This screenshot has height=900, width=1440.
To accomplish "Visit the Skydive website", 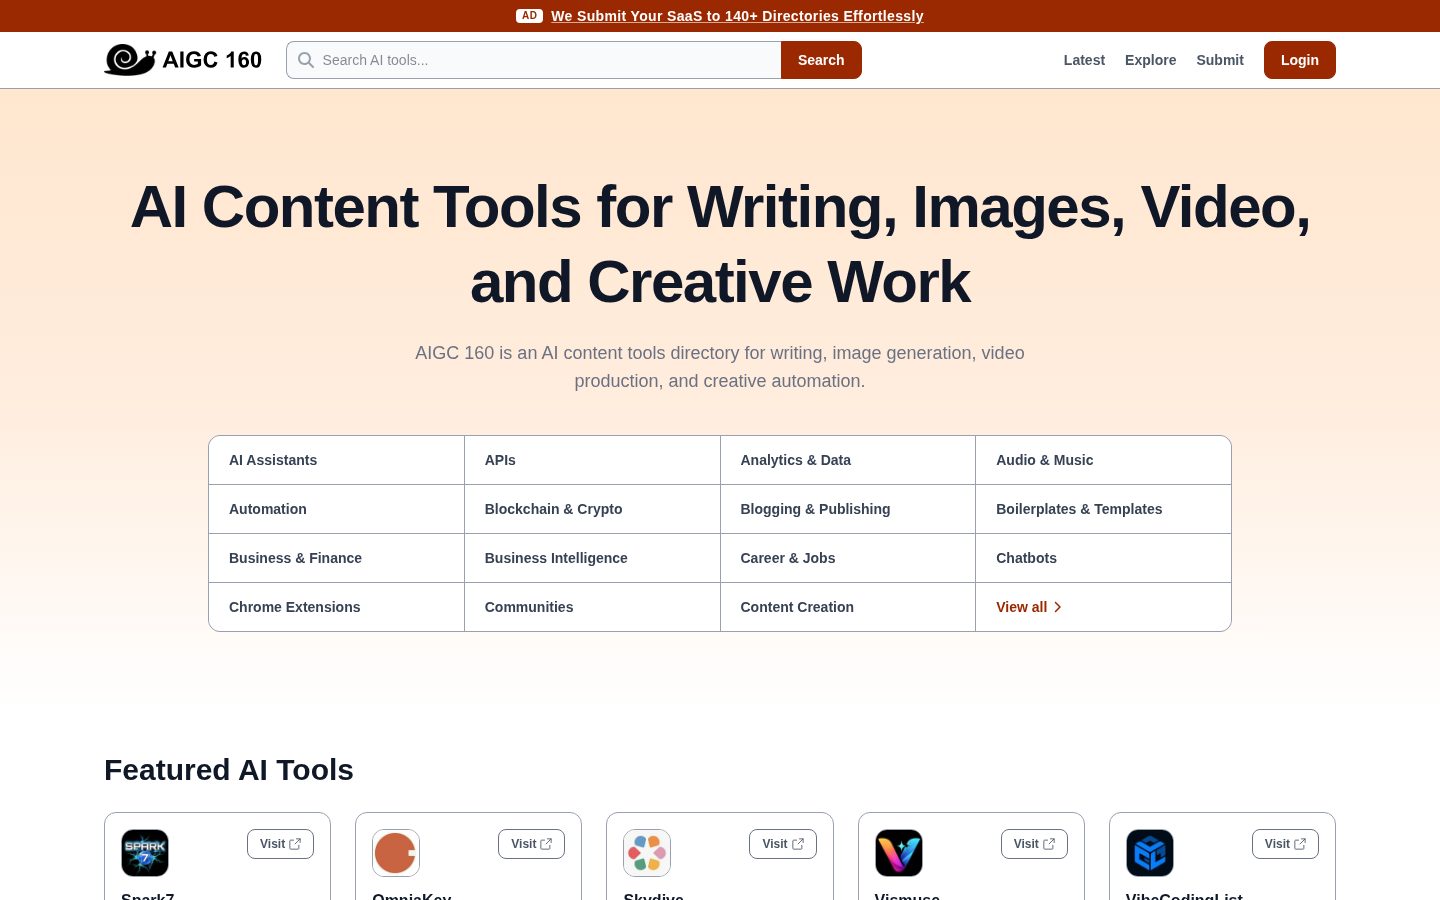I will pos(783,844).
